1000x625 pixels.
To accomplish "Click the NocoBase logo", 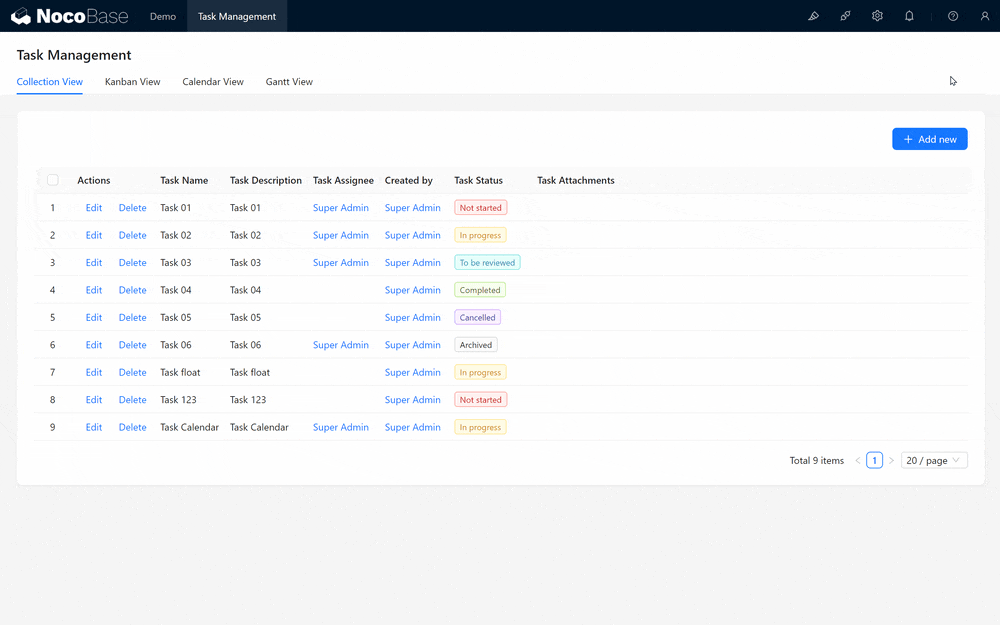I will pyautogui.click(x=70, y=16).
